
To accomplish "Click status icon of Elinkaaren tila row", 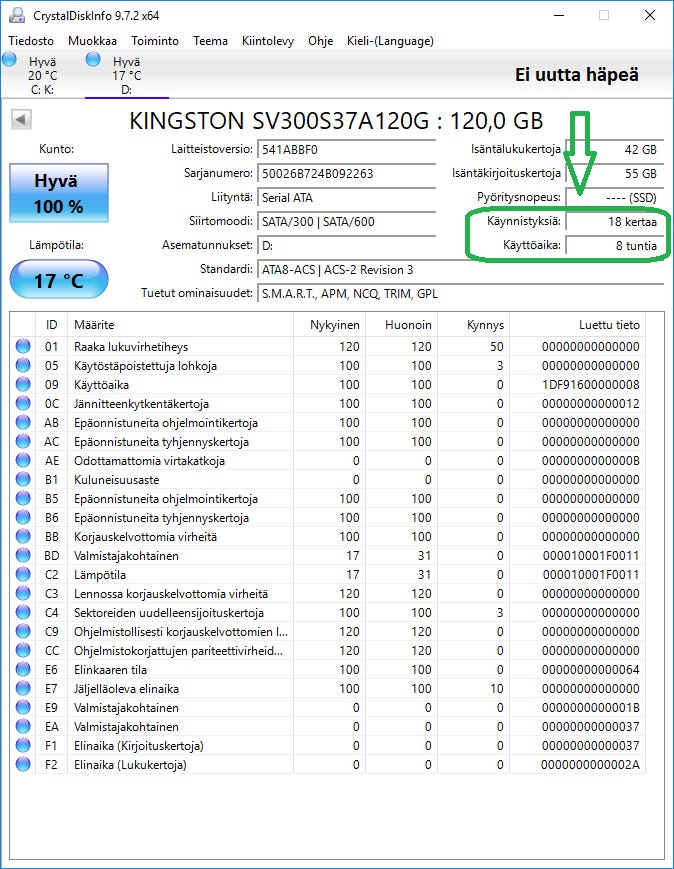I will (x=23, y=669).
